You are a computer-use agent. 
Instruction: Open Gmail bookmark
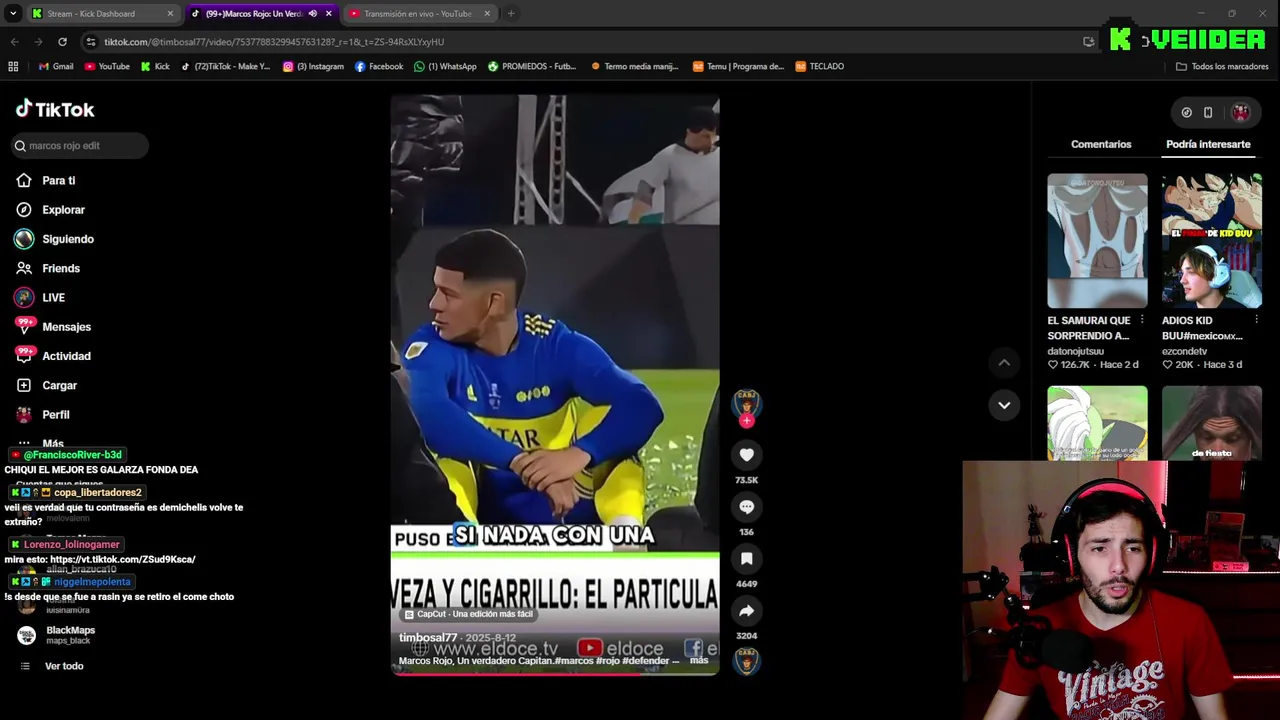coord(56,66)
